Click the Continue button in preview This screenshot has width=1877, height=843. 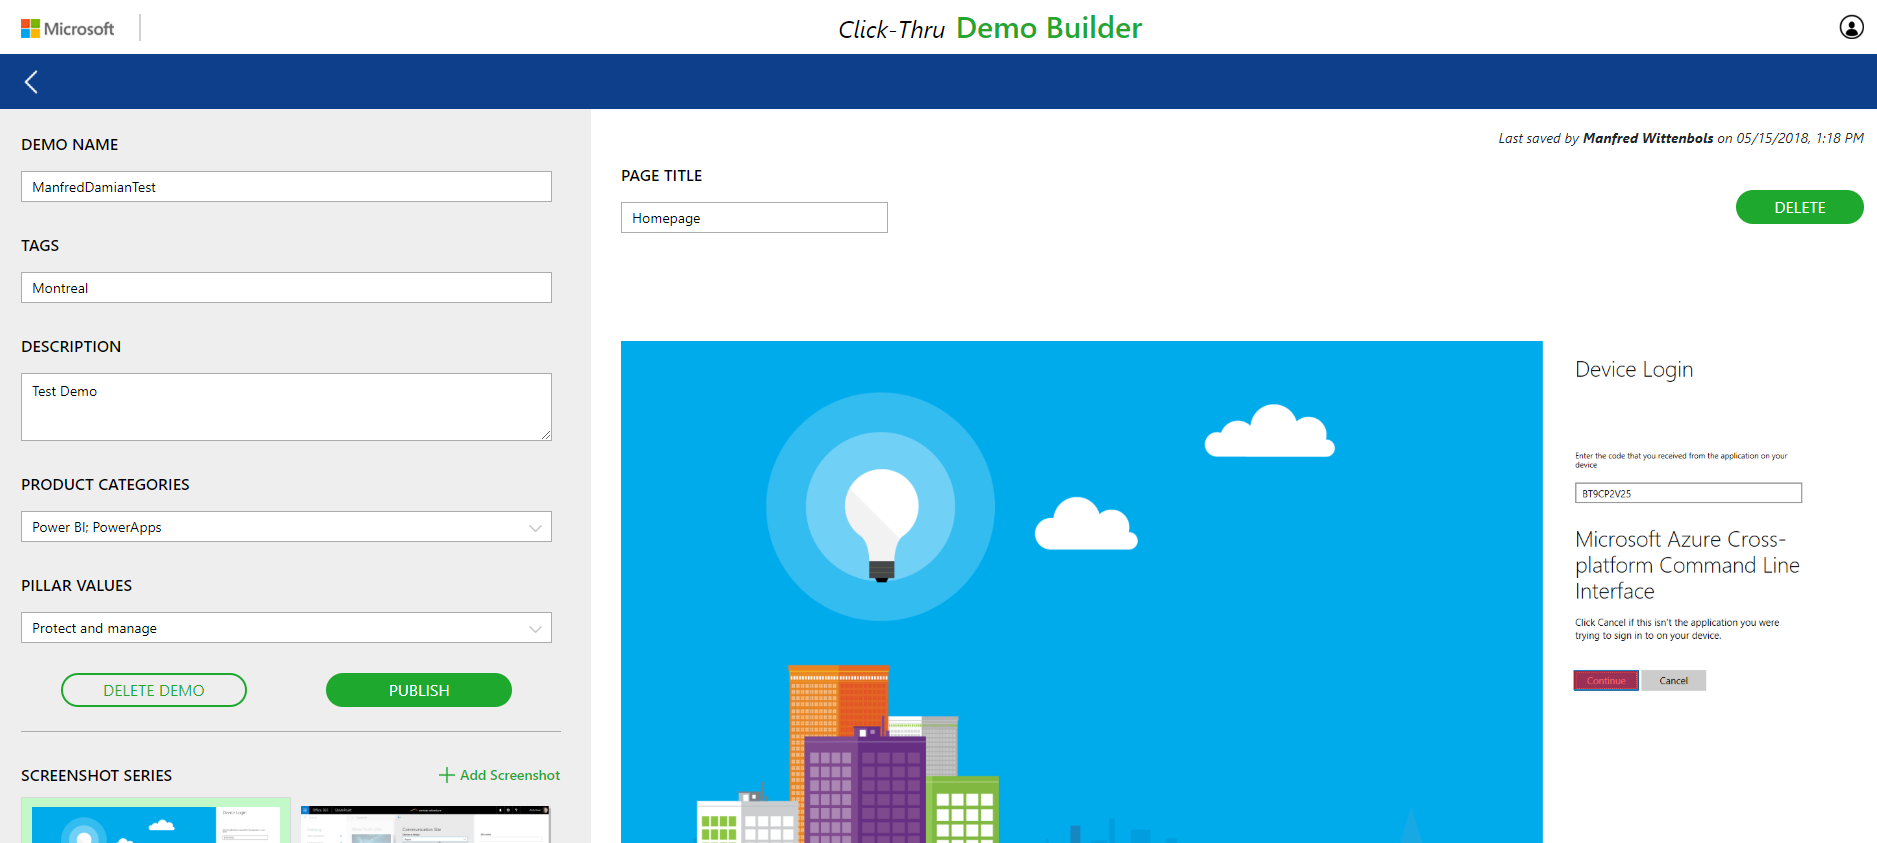coord(1606,681)
